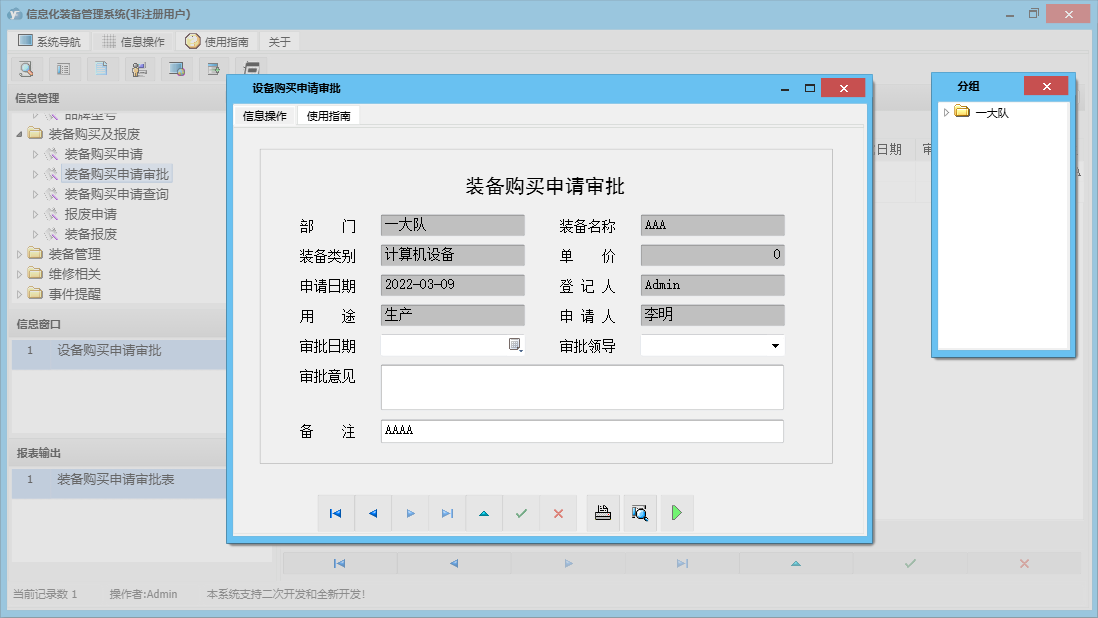Image resolution: width=1098 pixels, height=618 pixels.
Task: Click the print icon in the dialog toolbar
Action: coord(603,513)
